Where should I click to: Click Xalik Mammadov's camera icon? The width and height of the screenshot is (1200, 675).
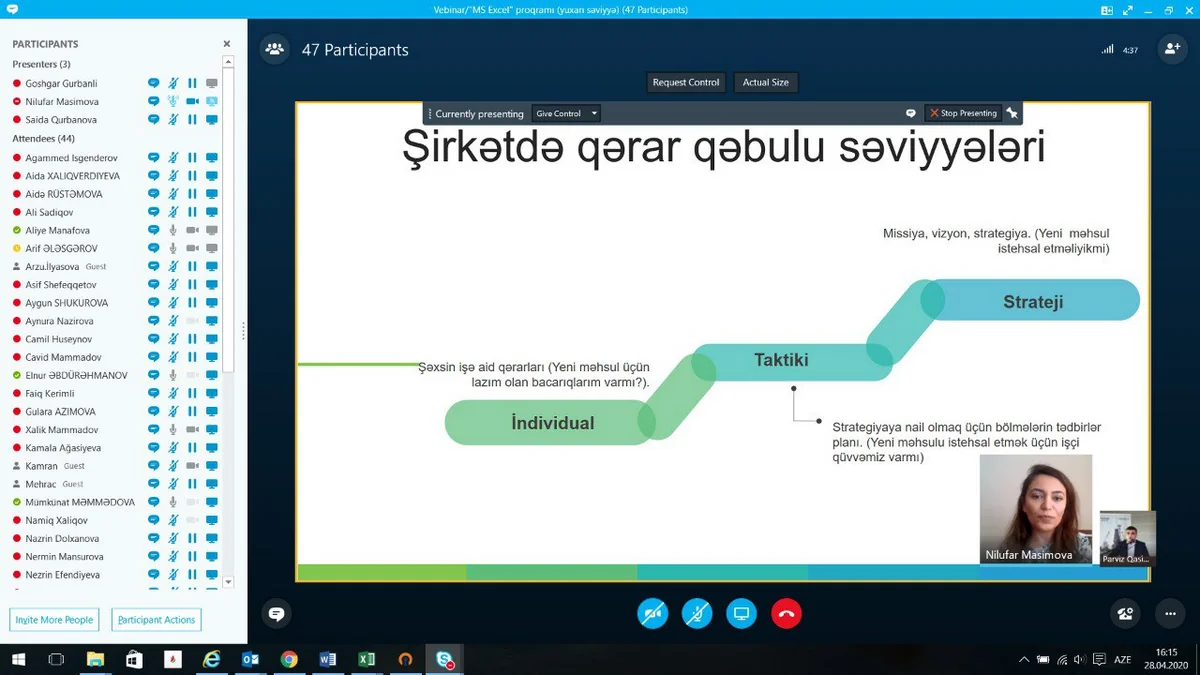[192, 430]
